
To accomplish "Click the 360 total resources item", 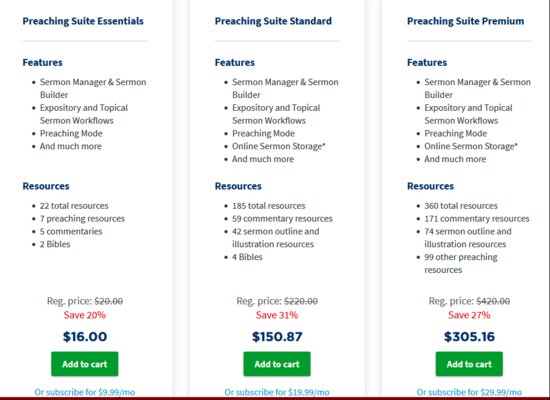I will coord(461,206).
